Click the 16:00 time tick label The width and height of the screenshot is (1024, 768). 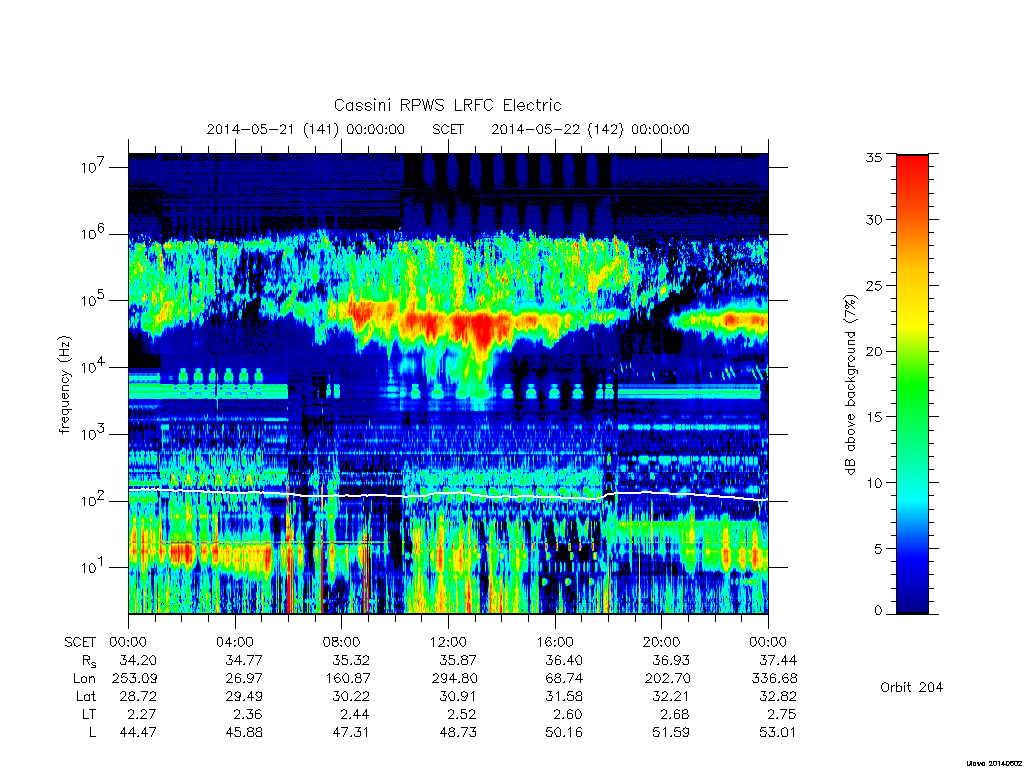(554, 643)
